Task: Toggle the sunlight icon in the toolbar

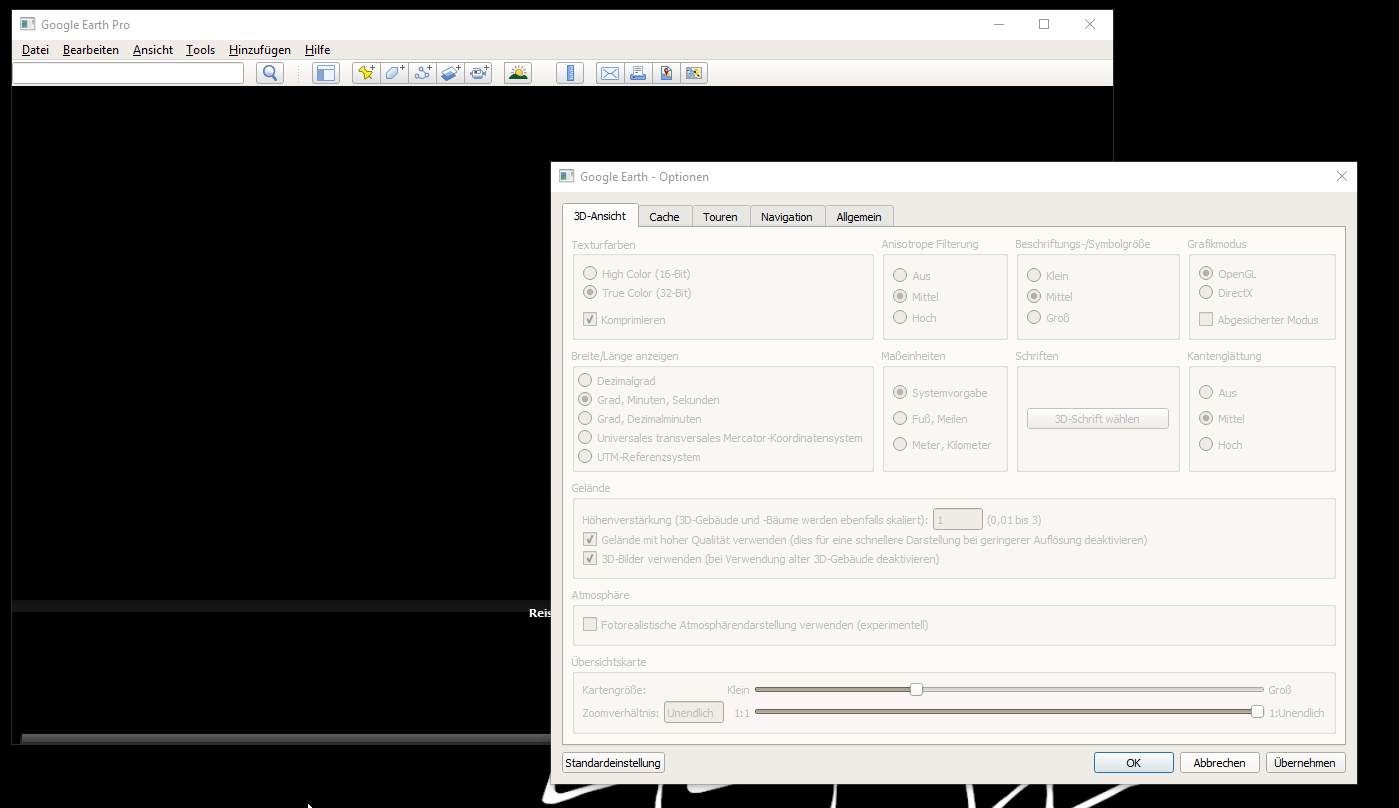Action: (x=518, y=73)
